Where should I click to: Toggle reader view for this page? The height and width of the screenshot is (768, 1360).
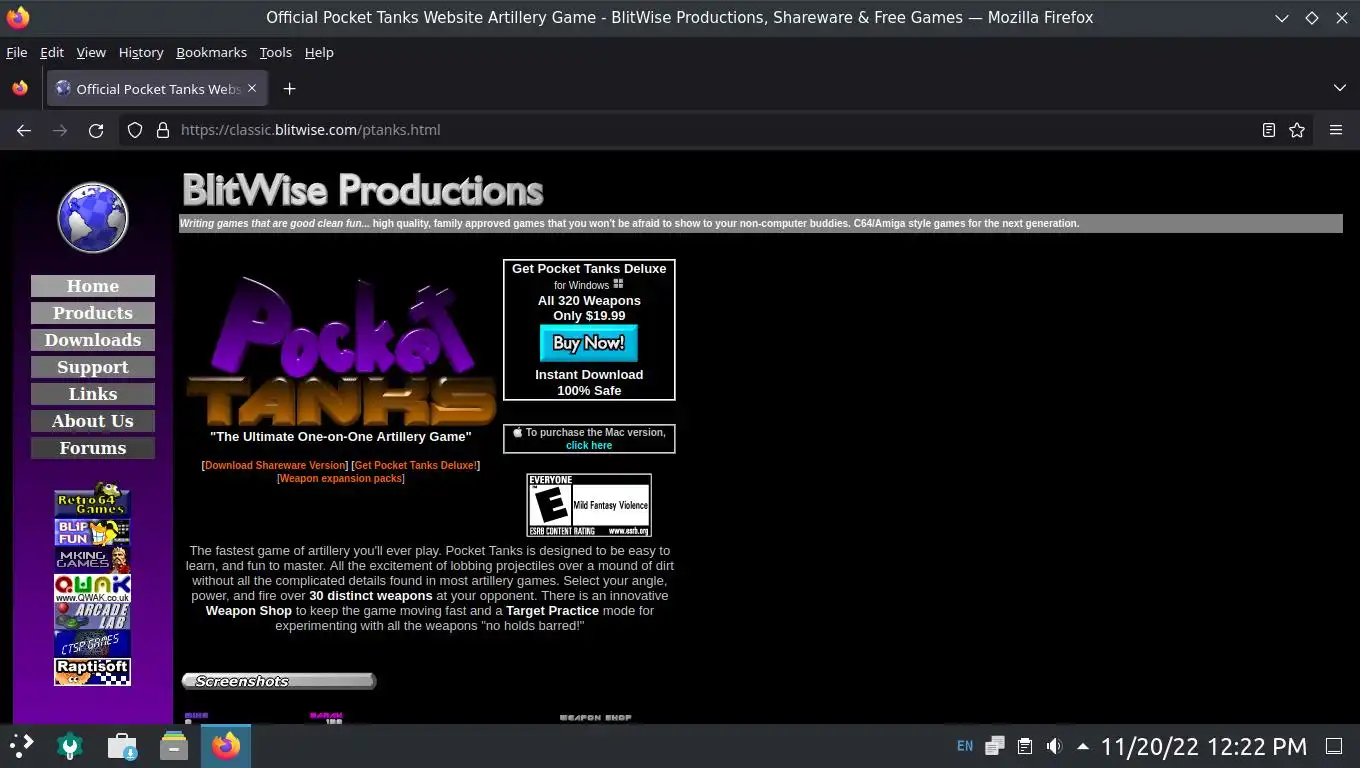click(x=1269, y=130)
